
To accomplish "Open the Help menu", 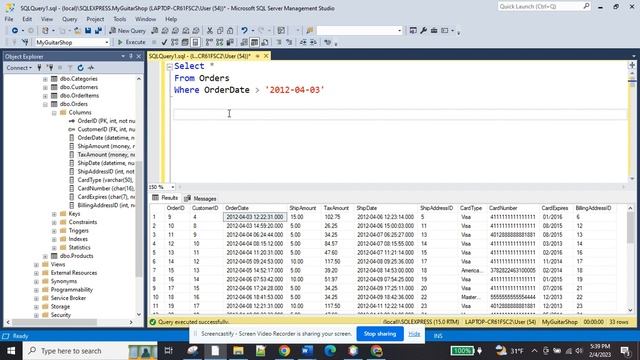I will click(171, 19).
